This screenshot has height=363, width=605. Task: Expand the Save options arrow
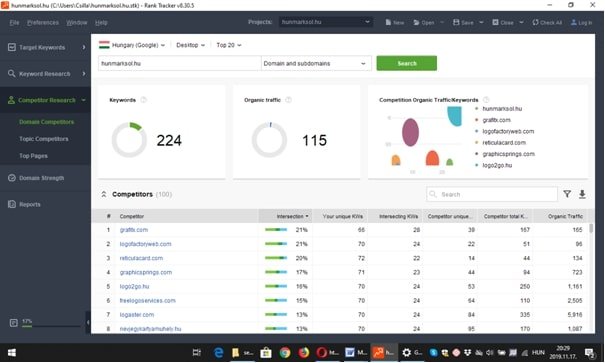pyautogui.click(x=481, y=22)
